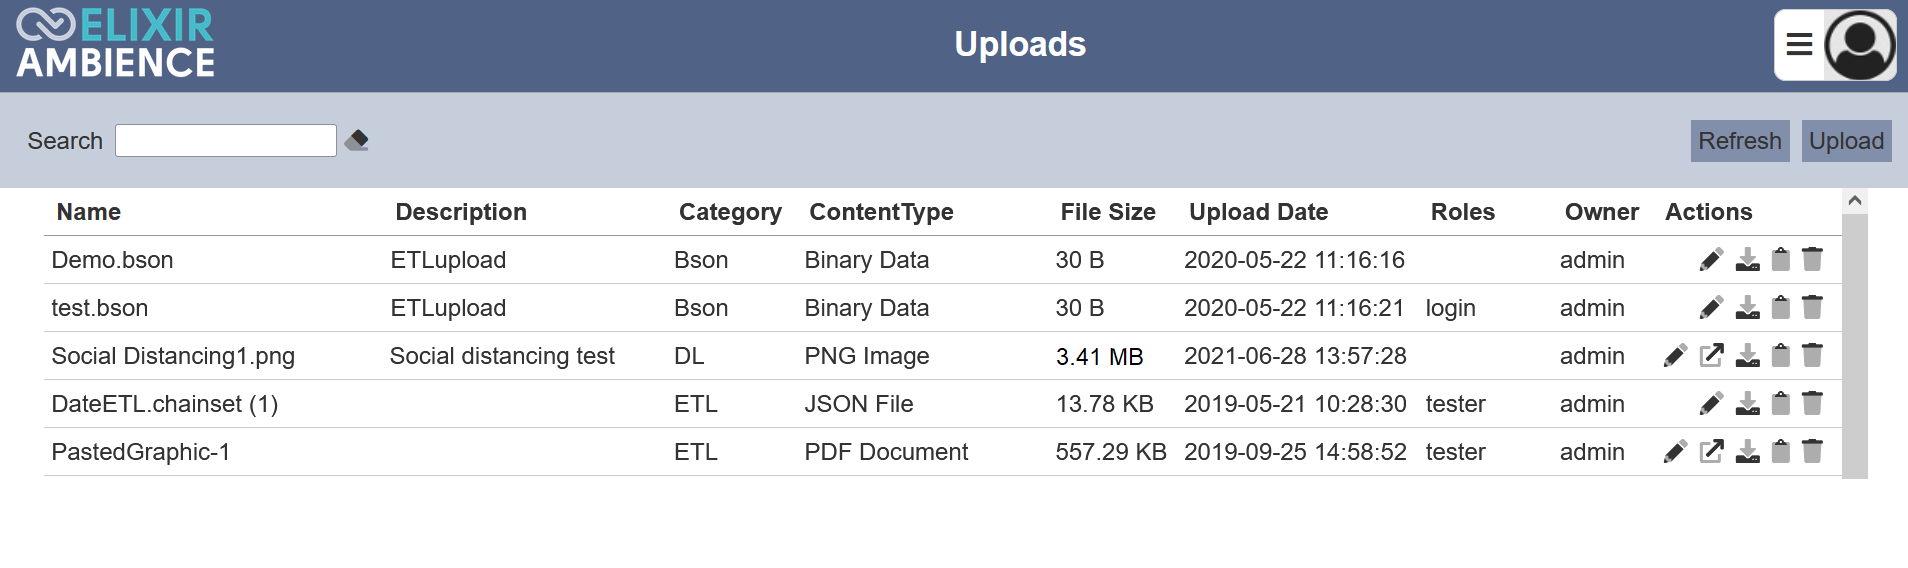Image resolution: width=1908 pixels, height=568 pixels.
Task: Open Social Distancing1.png in new window
Action: [1712, 355]
